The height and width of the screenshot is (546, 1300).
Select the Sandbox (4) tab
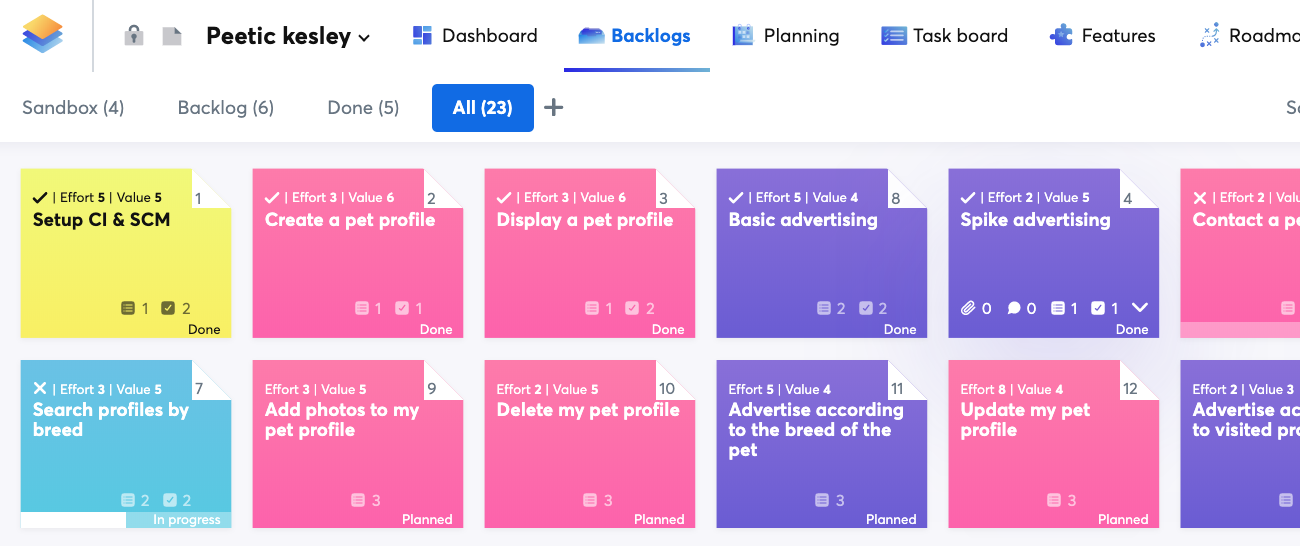[x=73, y=107]
